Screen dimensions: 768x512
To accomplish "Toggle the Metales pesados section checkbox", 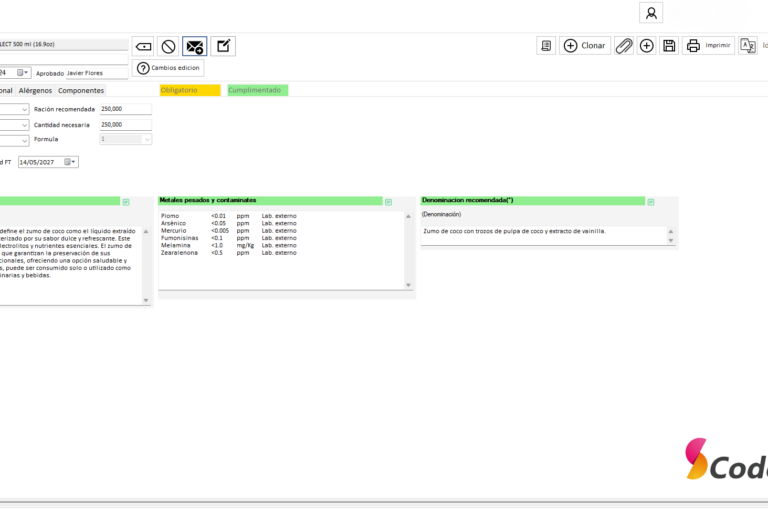I will tap(388, 202).
